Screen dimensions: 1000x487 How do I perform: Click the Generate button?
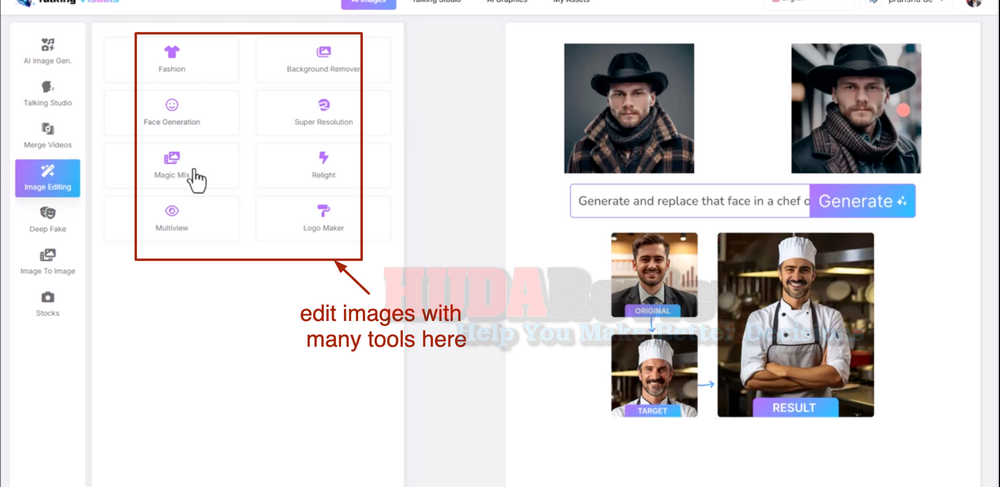coord(862,201)
